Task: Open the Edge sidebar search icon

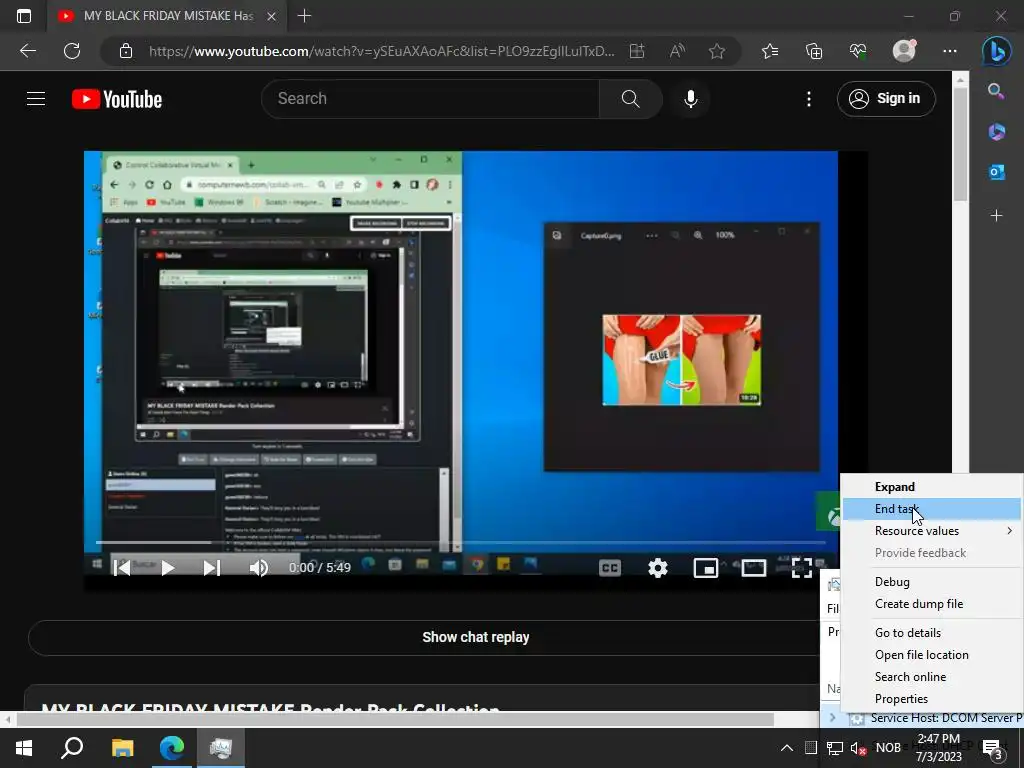Action: (x=996, y=91)
